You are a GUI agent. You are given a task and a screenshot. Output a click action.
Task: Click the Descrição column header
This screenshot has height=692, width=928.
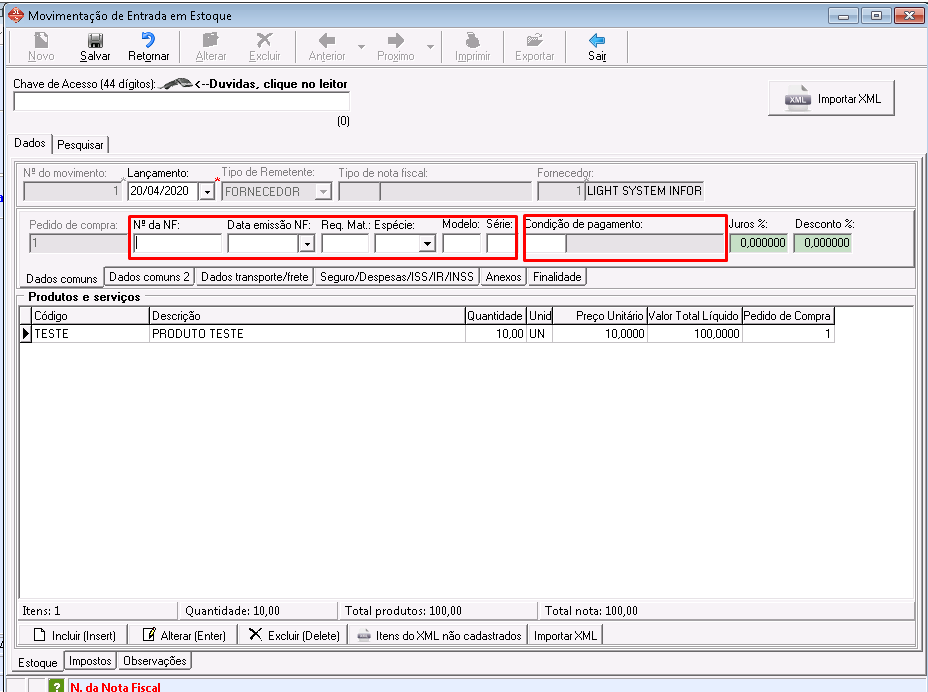[x=307, y=316]
